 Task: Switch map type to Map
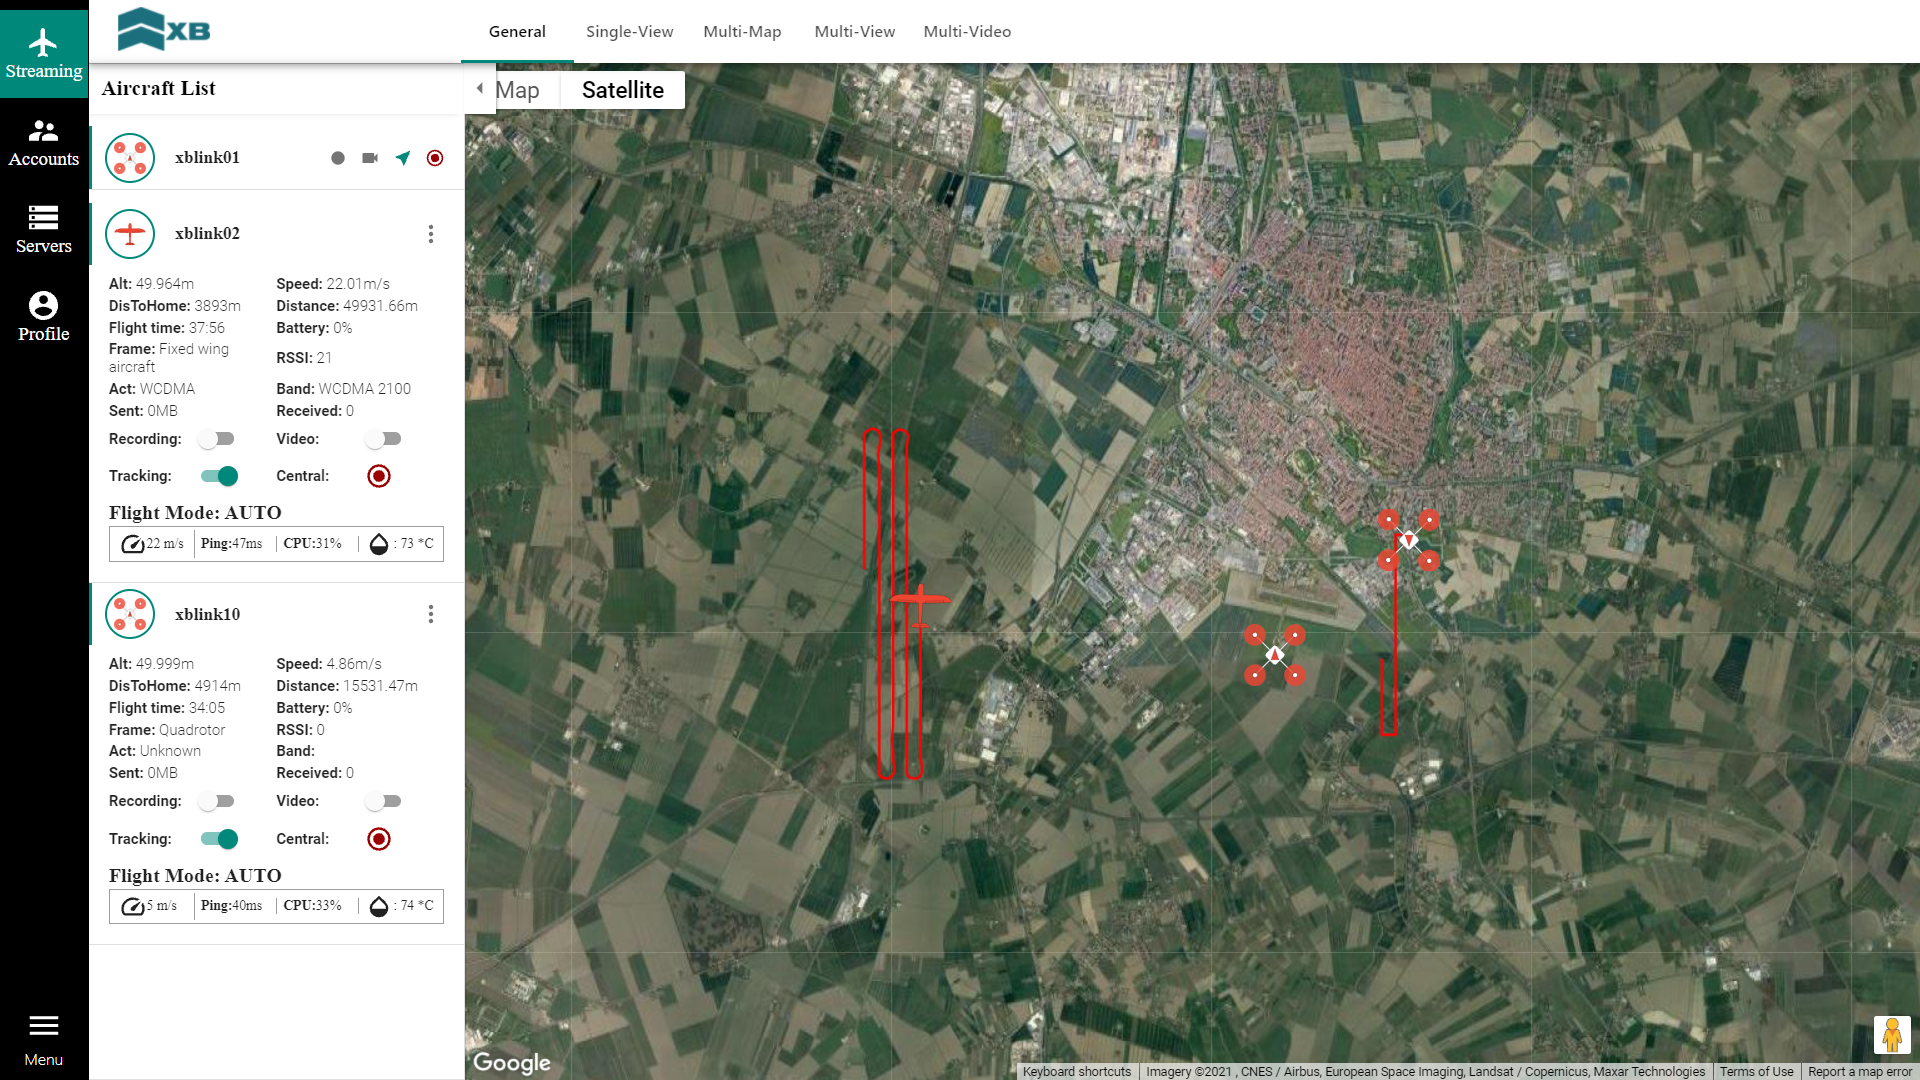[517, 90]
